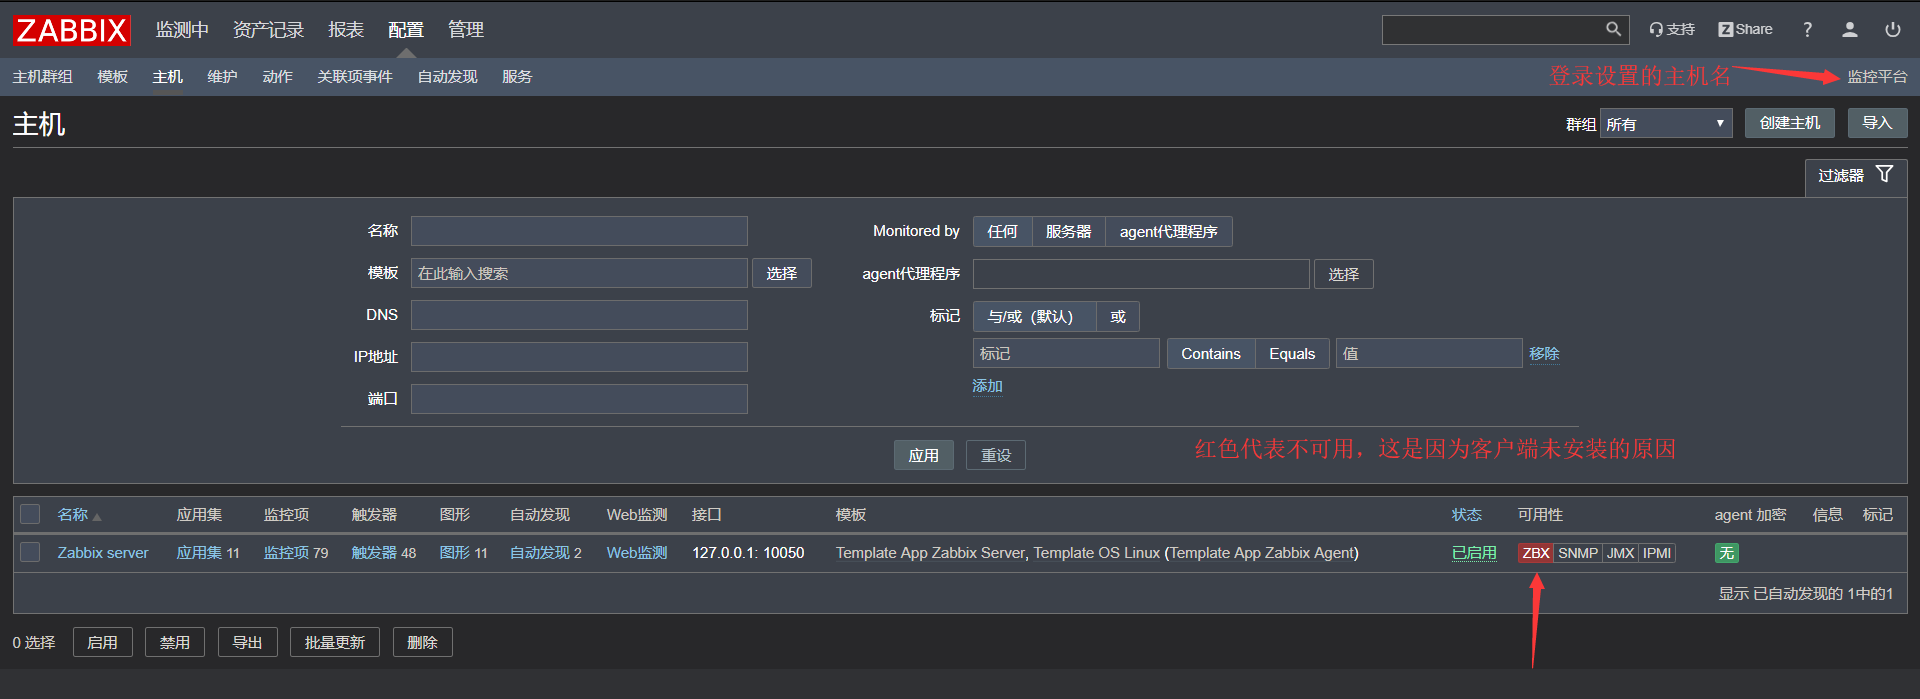Open the 监测中 top menu
Viewport: 1920px width, 699px height.
click(182, 30)
